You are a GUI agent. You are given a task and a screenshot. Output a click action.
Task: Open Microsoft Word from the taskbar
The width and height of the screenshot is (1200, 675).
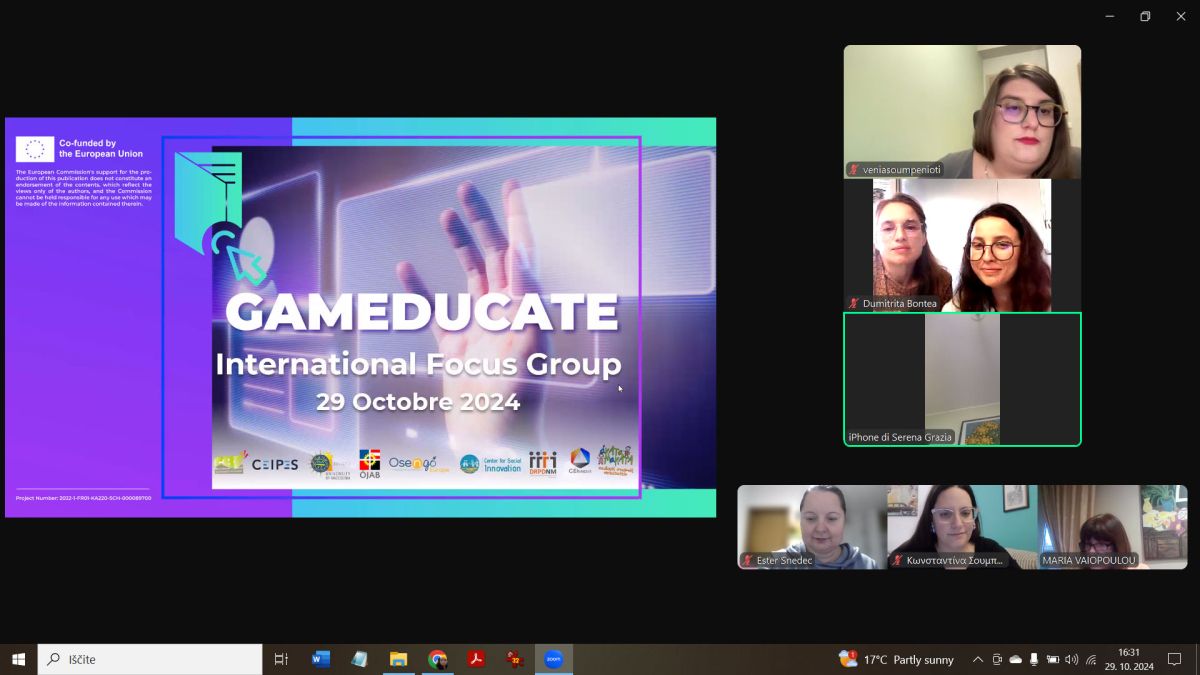click(x=321, y=659)
